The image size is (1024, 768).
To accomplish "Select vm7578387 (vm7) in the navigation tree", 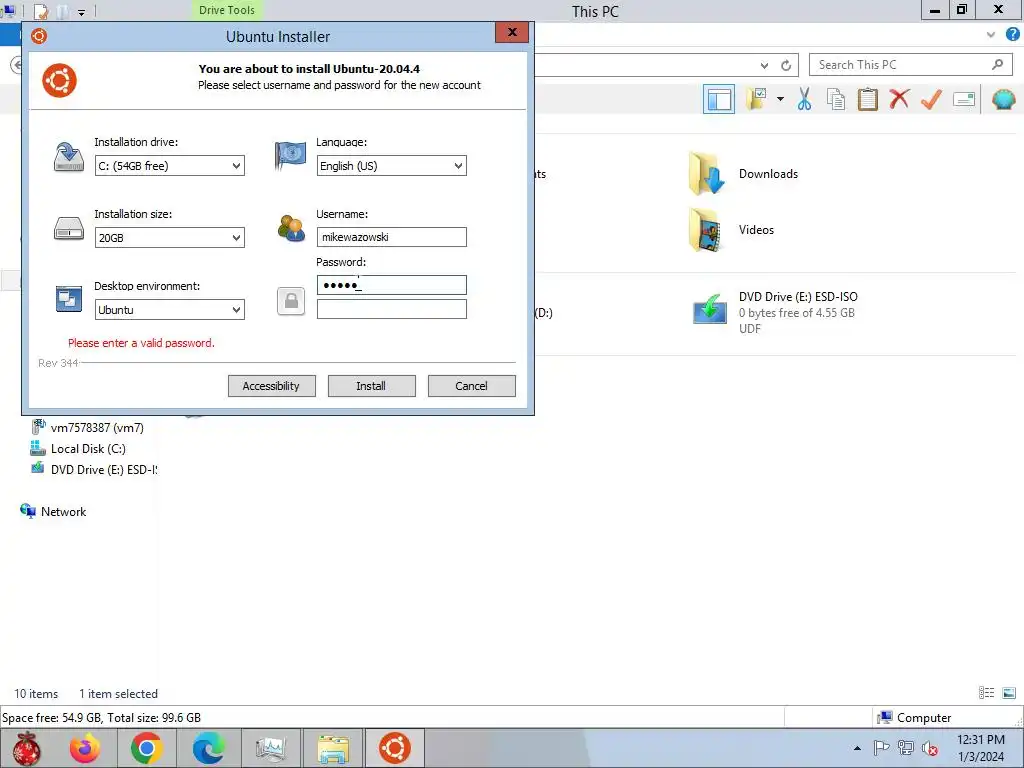I will (88, 428).
